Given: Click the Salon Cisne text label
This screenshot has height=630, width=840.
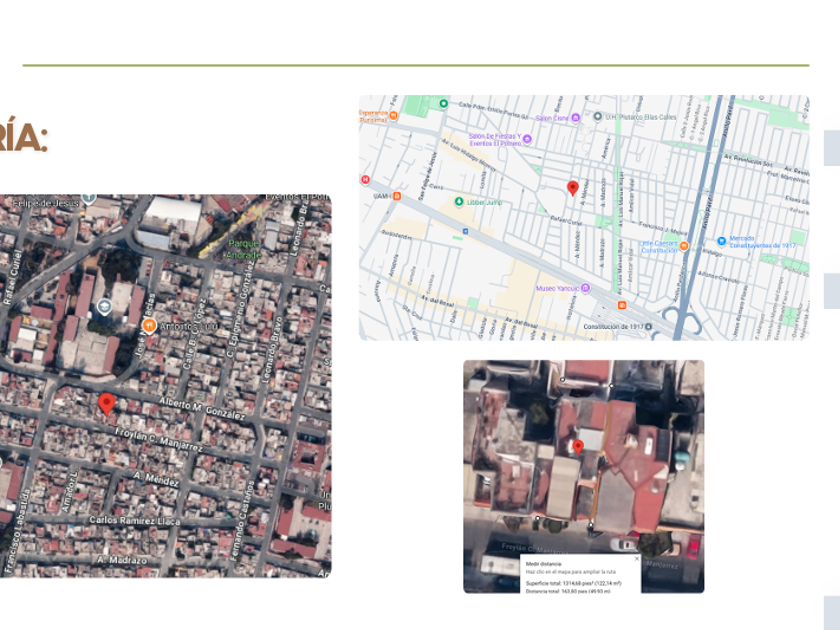Looking at the screenshot, I should (552, 118).
